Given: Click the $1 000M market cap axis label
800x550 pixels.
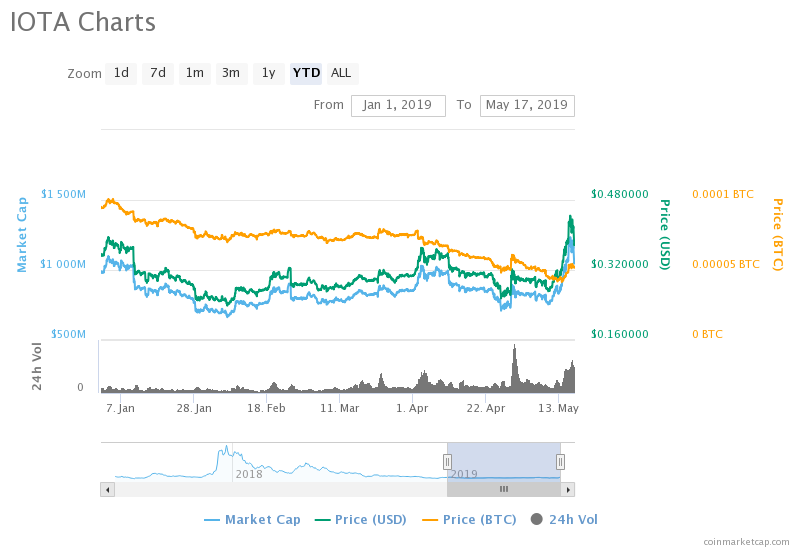Looking at the screenshot, I should pos(63,264).
